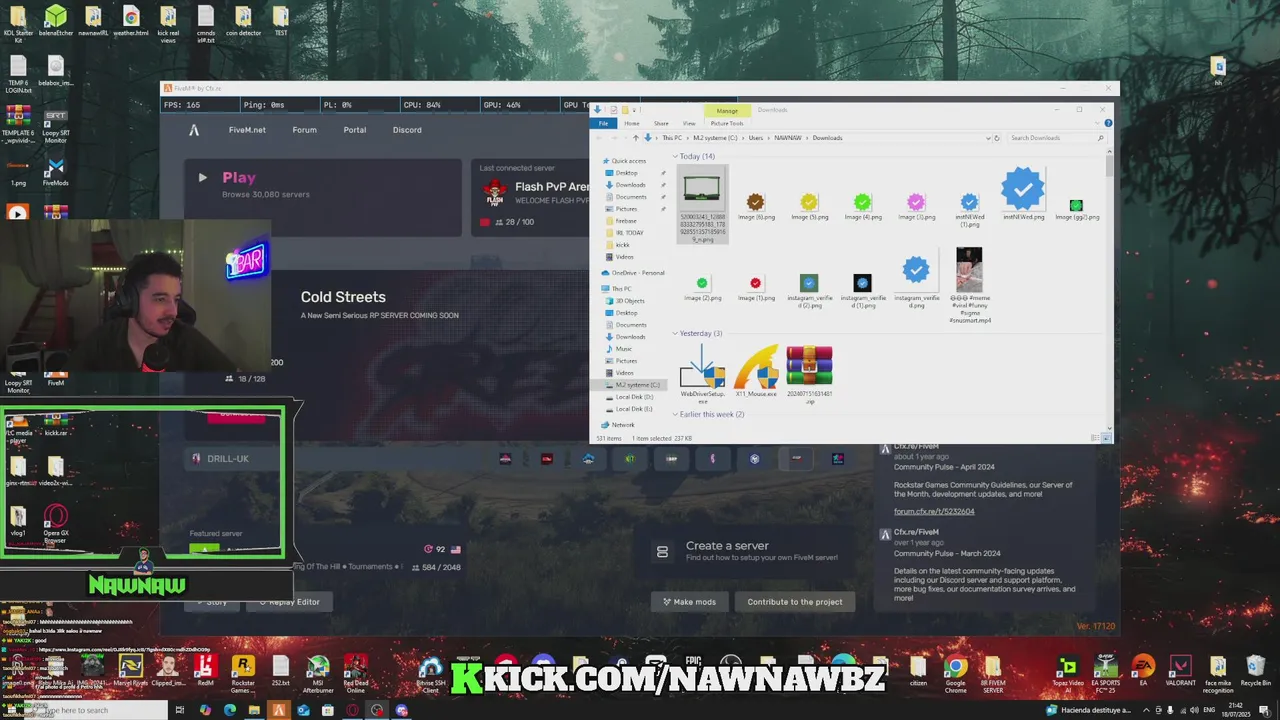1280x720 pixels.
Task: Open the Share ribbon tab
Action: [661, 123]
